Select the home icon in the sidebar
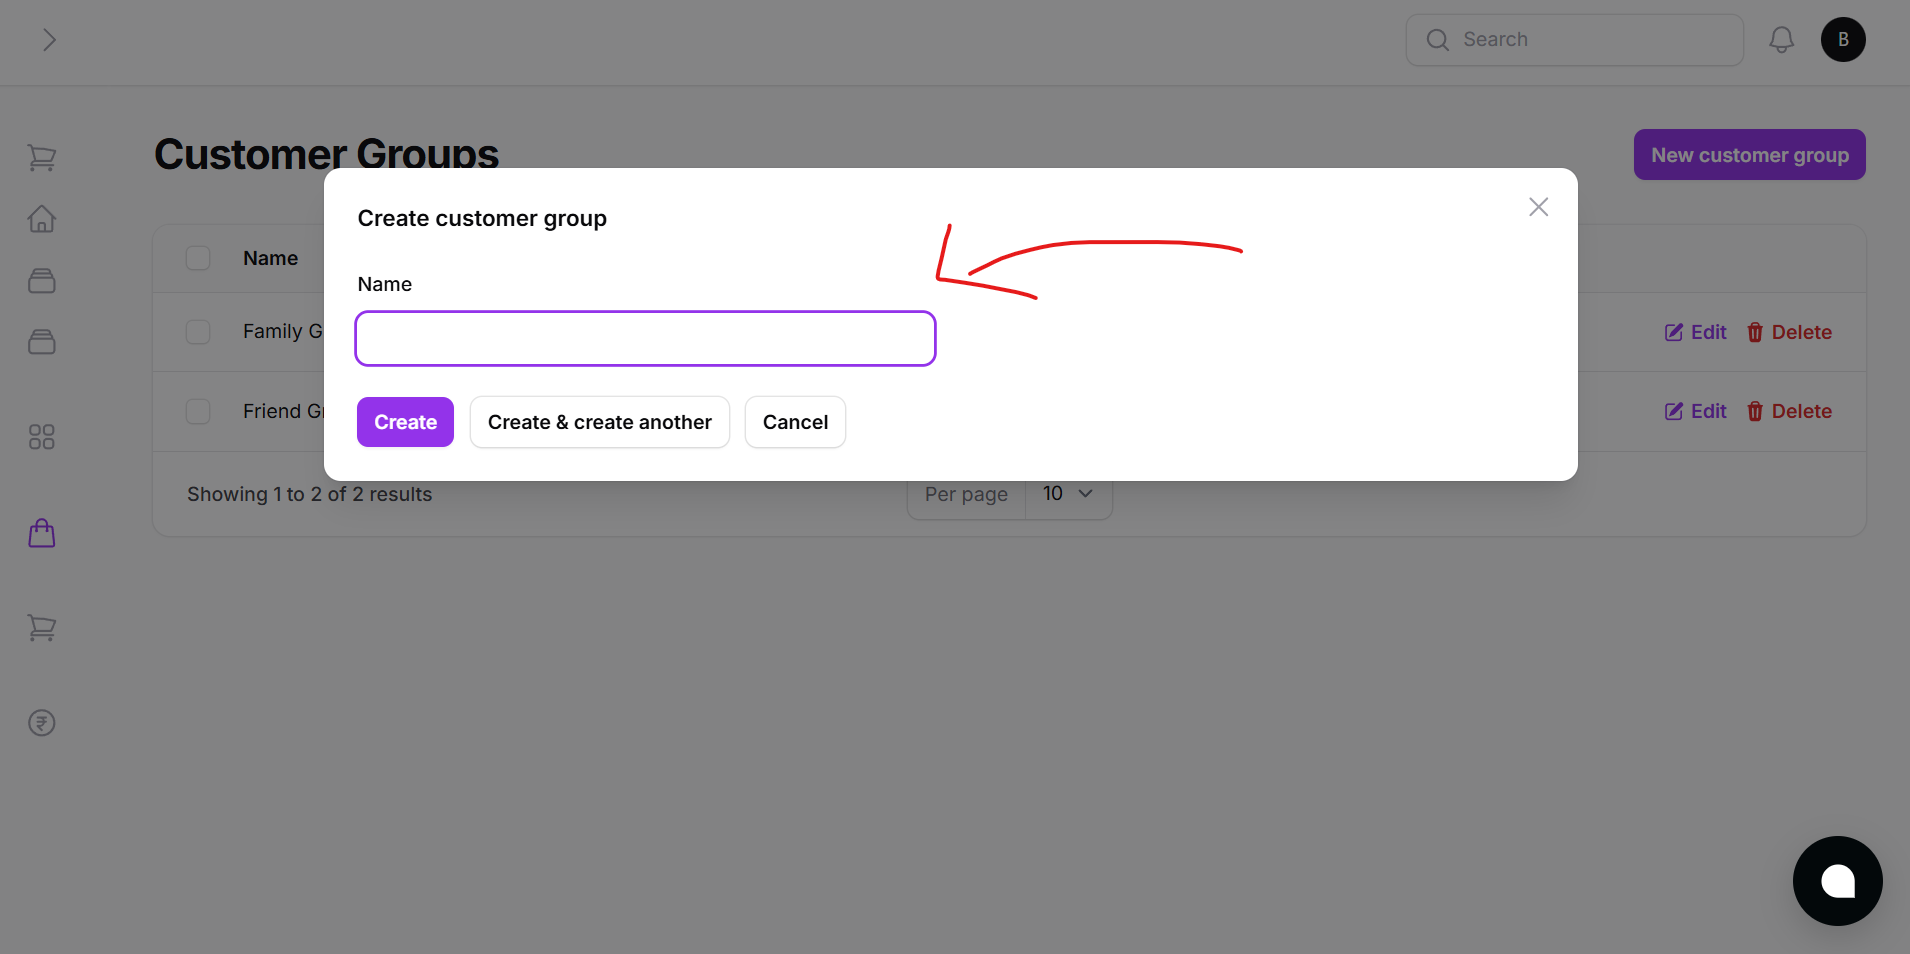The height and width of the screenshot is (954, 1910). coord(41,218)
